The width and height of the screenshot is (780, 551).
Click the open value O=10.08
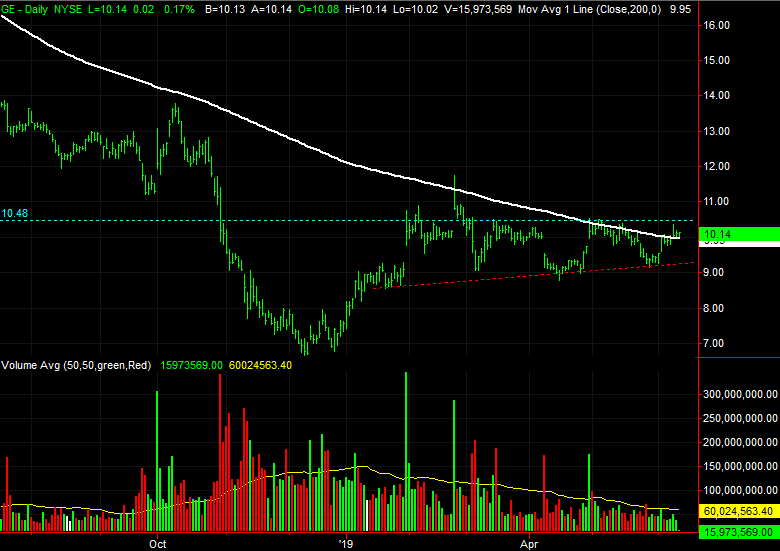pyautogui.click(x=319, y=9)
